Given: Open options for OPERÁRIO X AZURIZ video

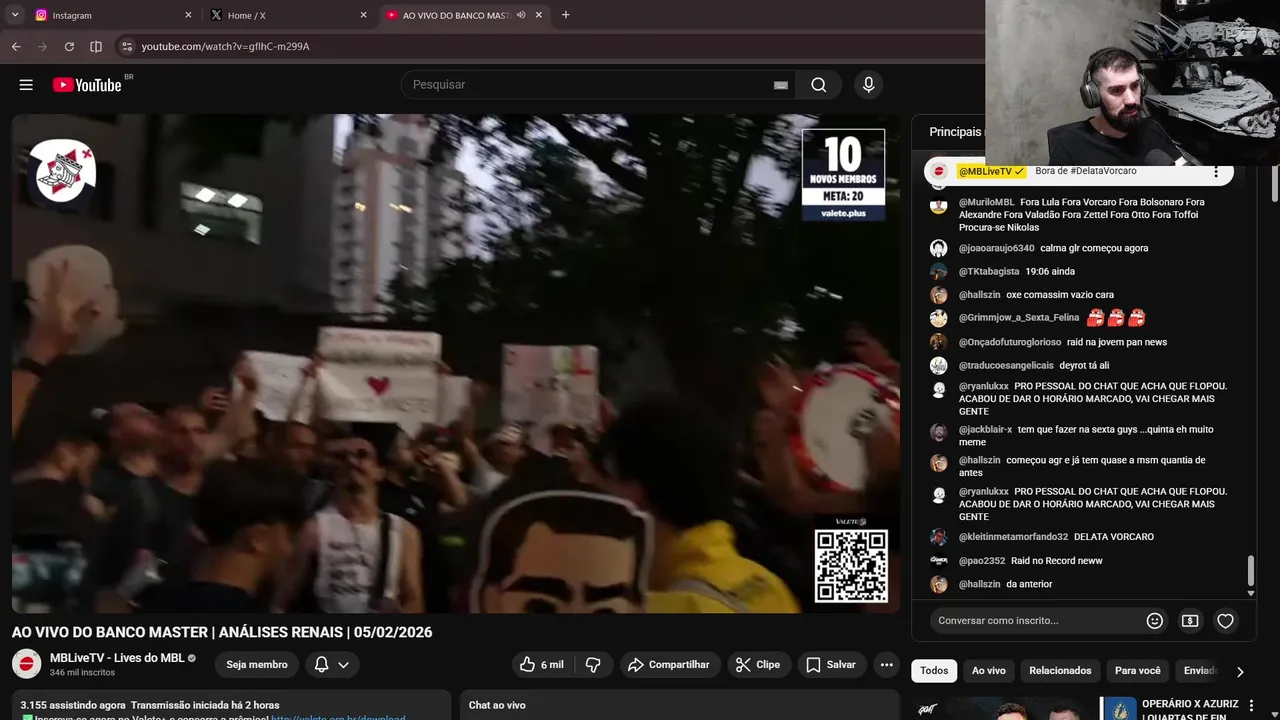Looking at the screenshot, I should (1251, 706).
